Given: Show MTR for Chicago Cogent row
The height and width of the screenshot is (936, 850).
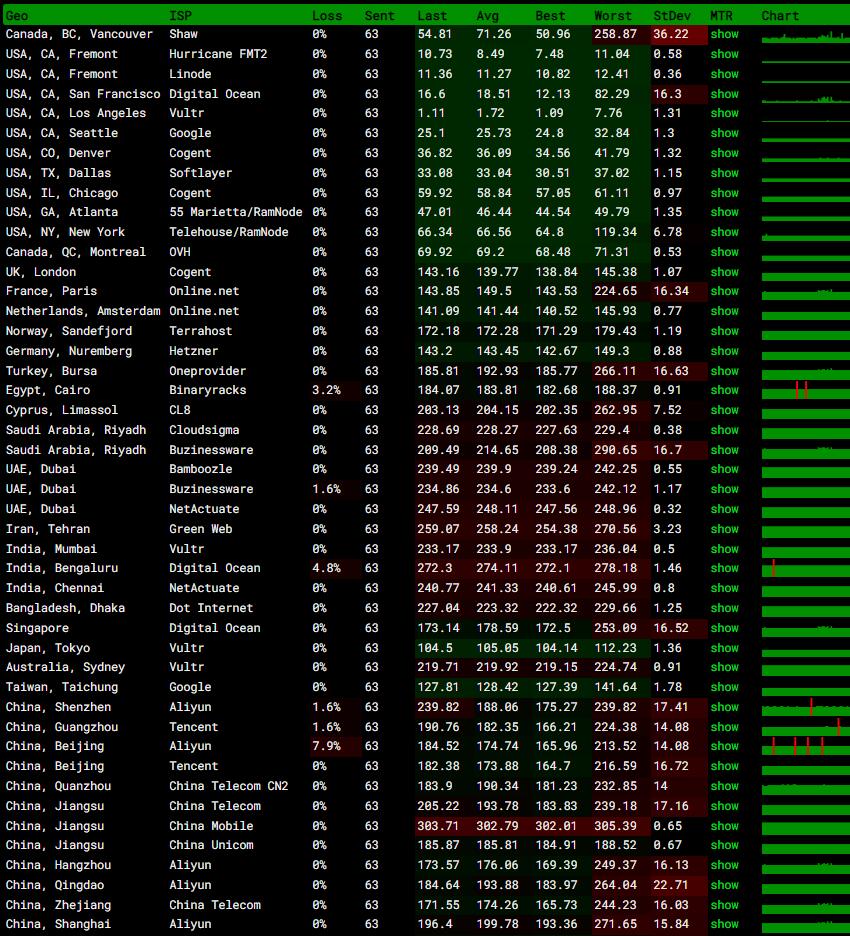Looking at the screenshot, I should coord(724,193).
